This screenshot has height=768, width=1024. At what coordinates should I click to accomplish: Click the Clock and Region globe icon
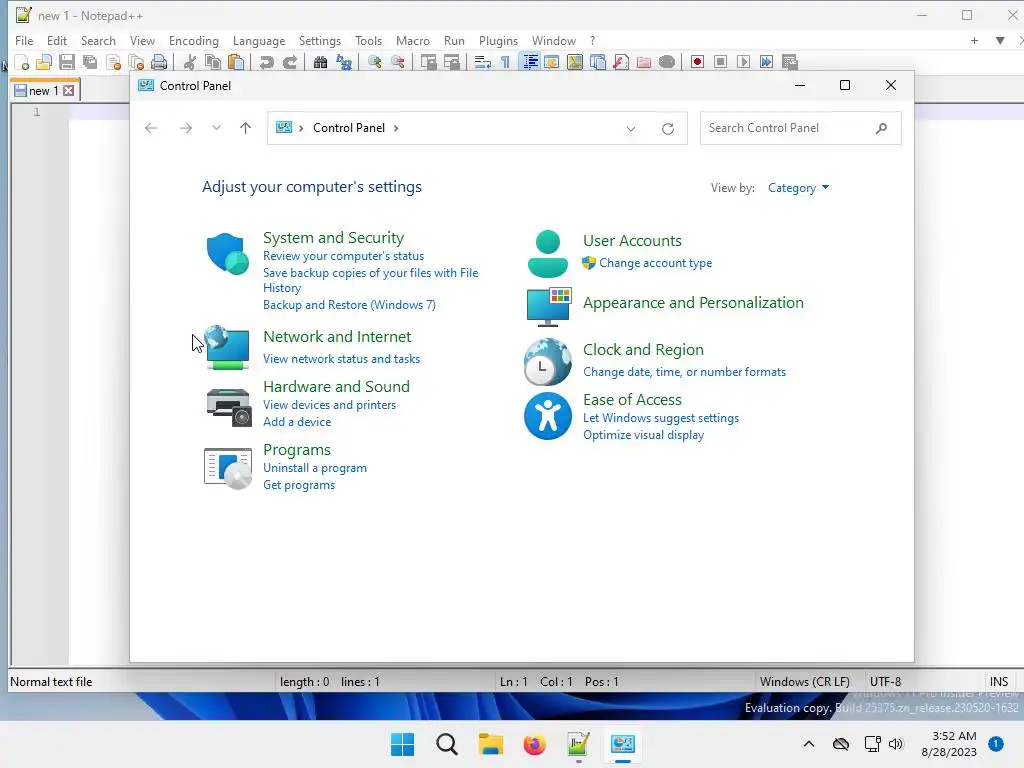(x=547, y=361)
